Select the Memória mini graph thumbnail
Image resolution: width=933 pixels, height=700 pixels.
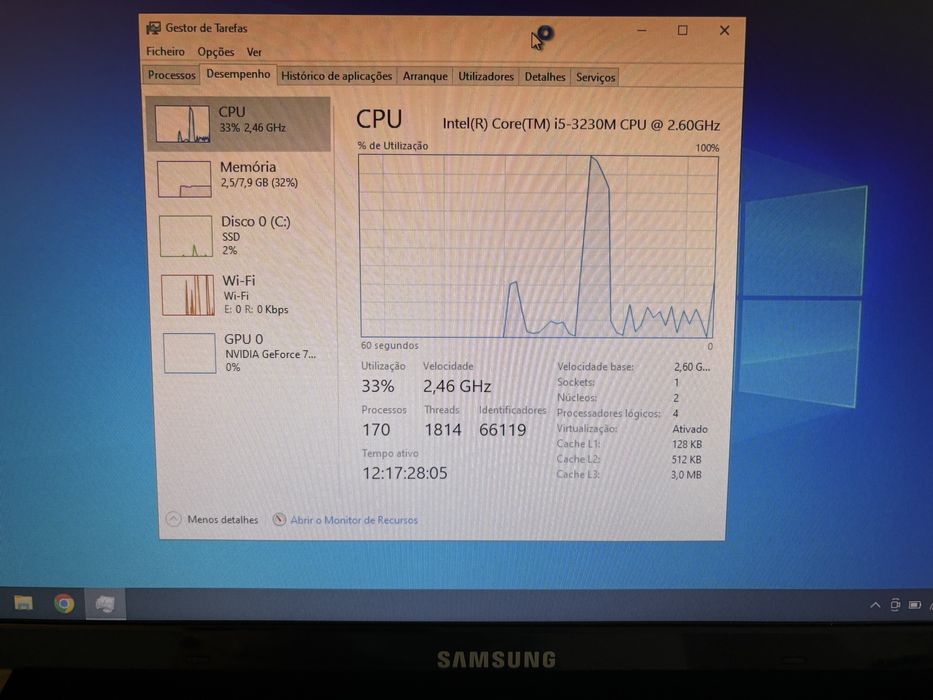coord(184,179)
